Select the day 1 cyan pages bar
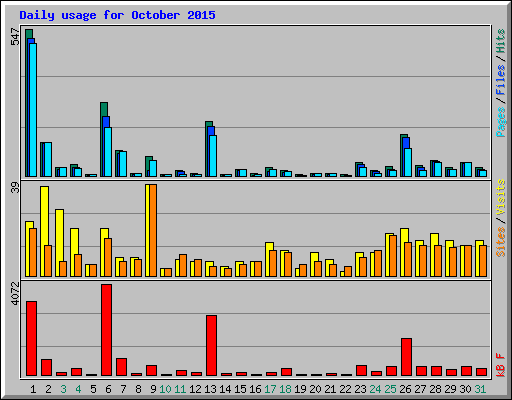The height and width of the screenshot is (400, 512). coord(33,110)
